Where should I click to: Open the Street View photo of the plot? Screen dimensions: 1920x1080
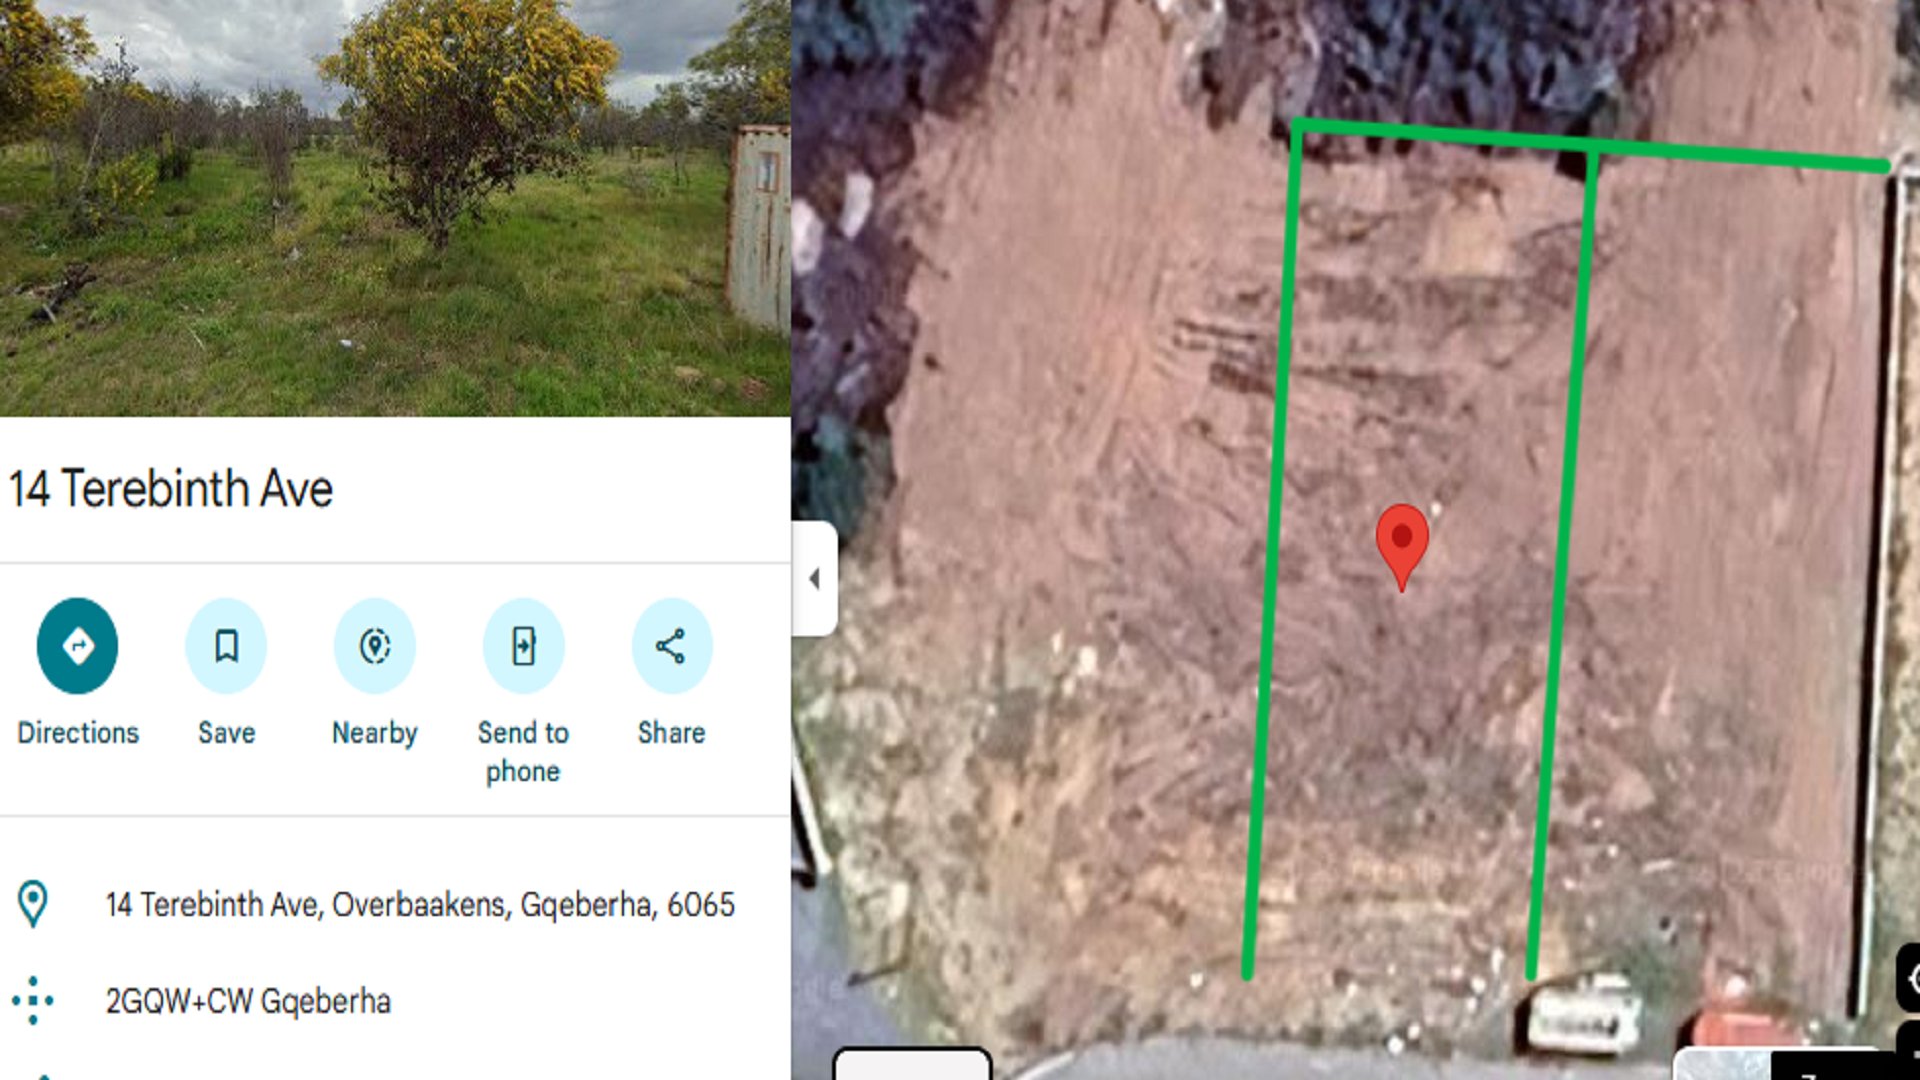coord(395,208)
